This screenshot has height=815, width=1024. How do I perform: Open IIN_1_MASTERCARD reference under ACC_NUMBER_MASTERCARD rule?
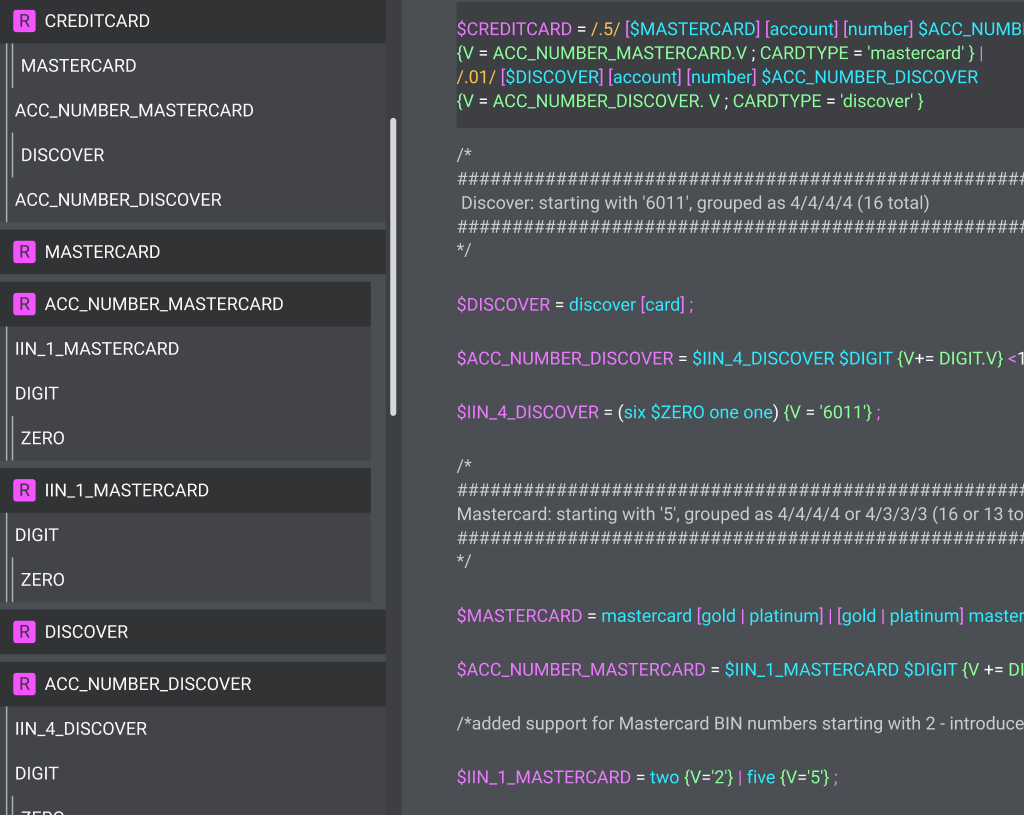[97, 349]
